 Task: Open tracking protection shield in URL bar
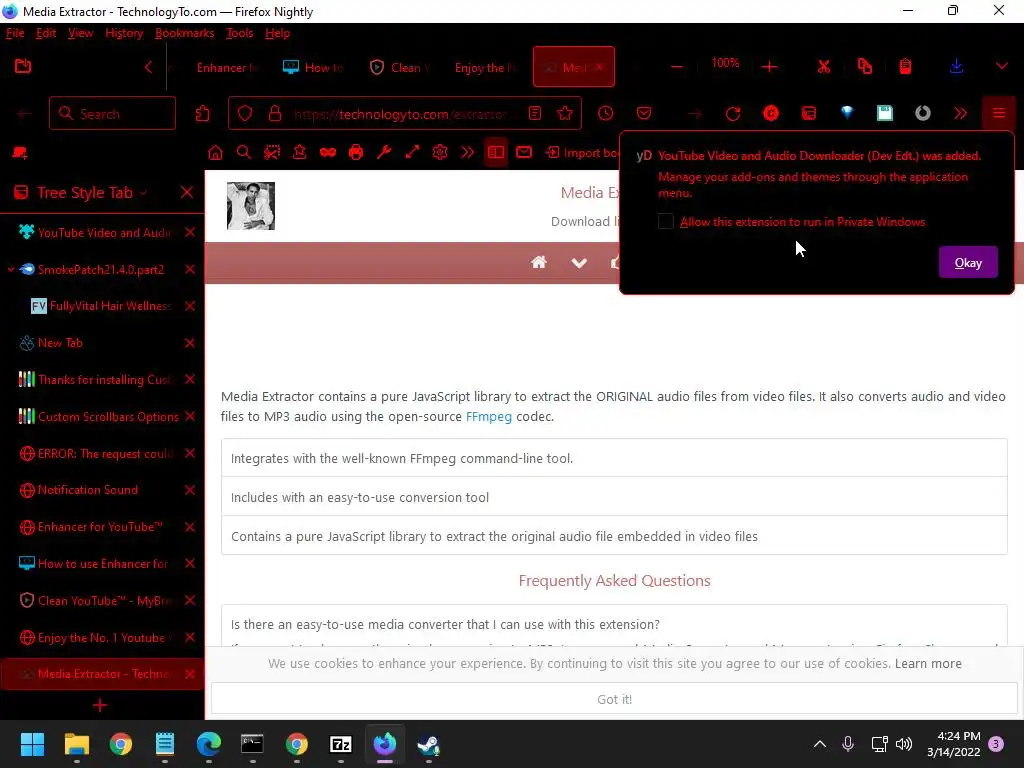[245, 114]
